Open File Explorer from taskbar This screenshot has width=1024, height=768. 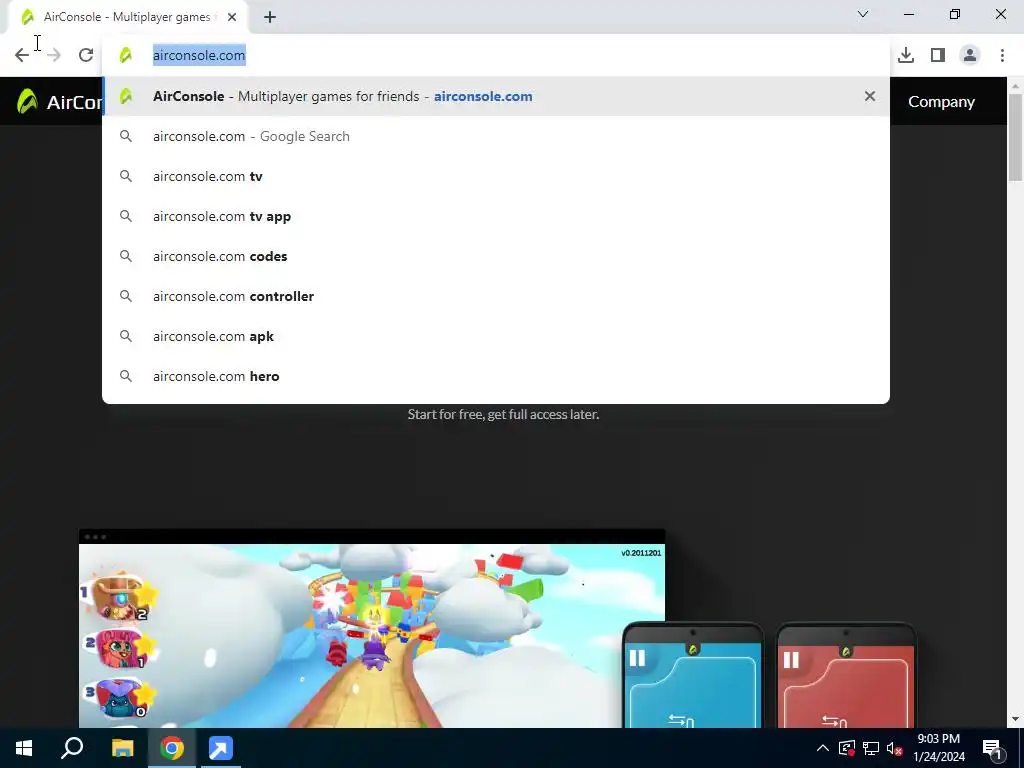click(122, 748)
